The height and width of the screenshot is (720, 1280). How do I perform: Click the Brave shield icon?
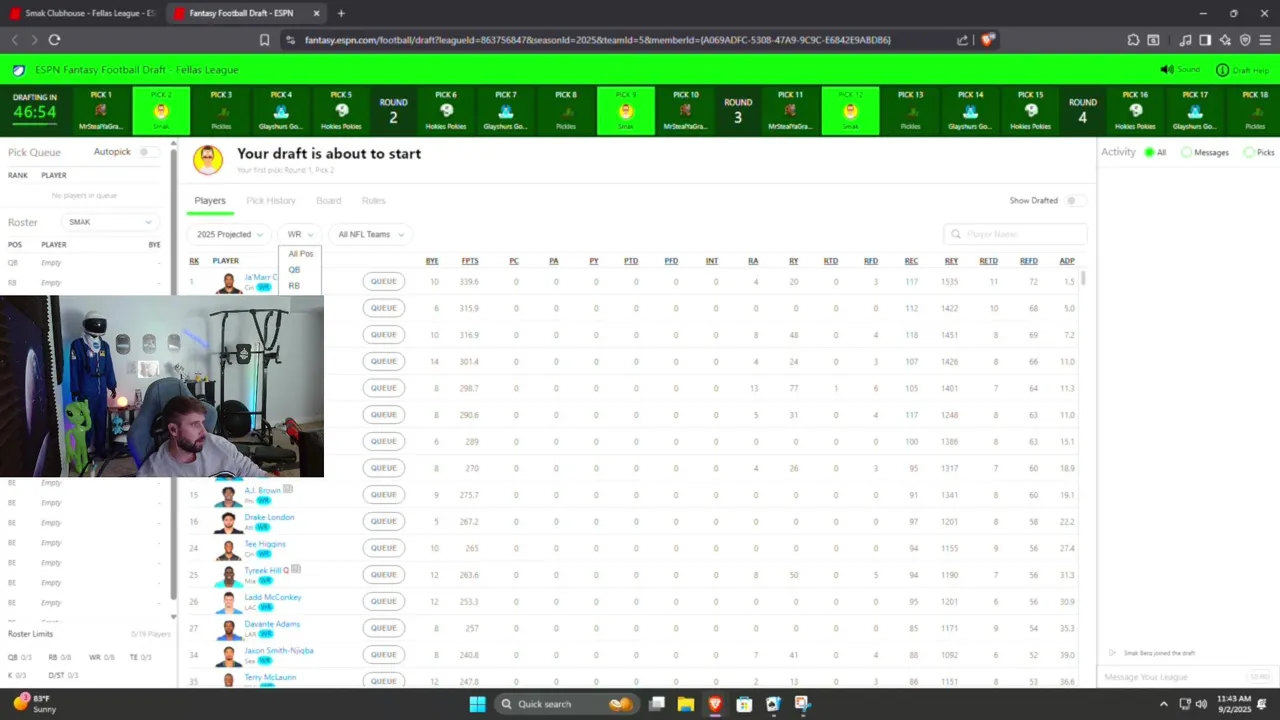pyautogui.click(x=987, y=40)
